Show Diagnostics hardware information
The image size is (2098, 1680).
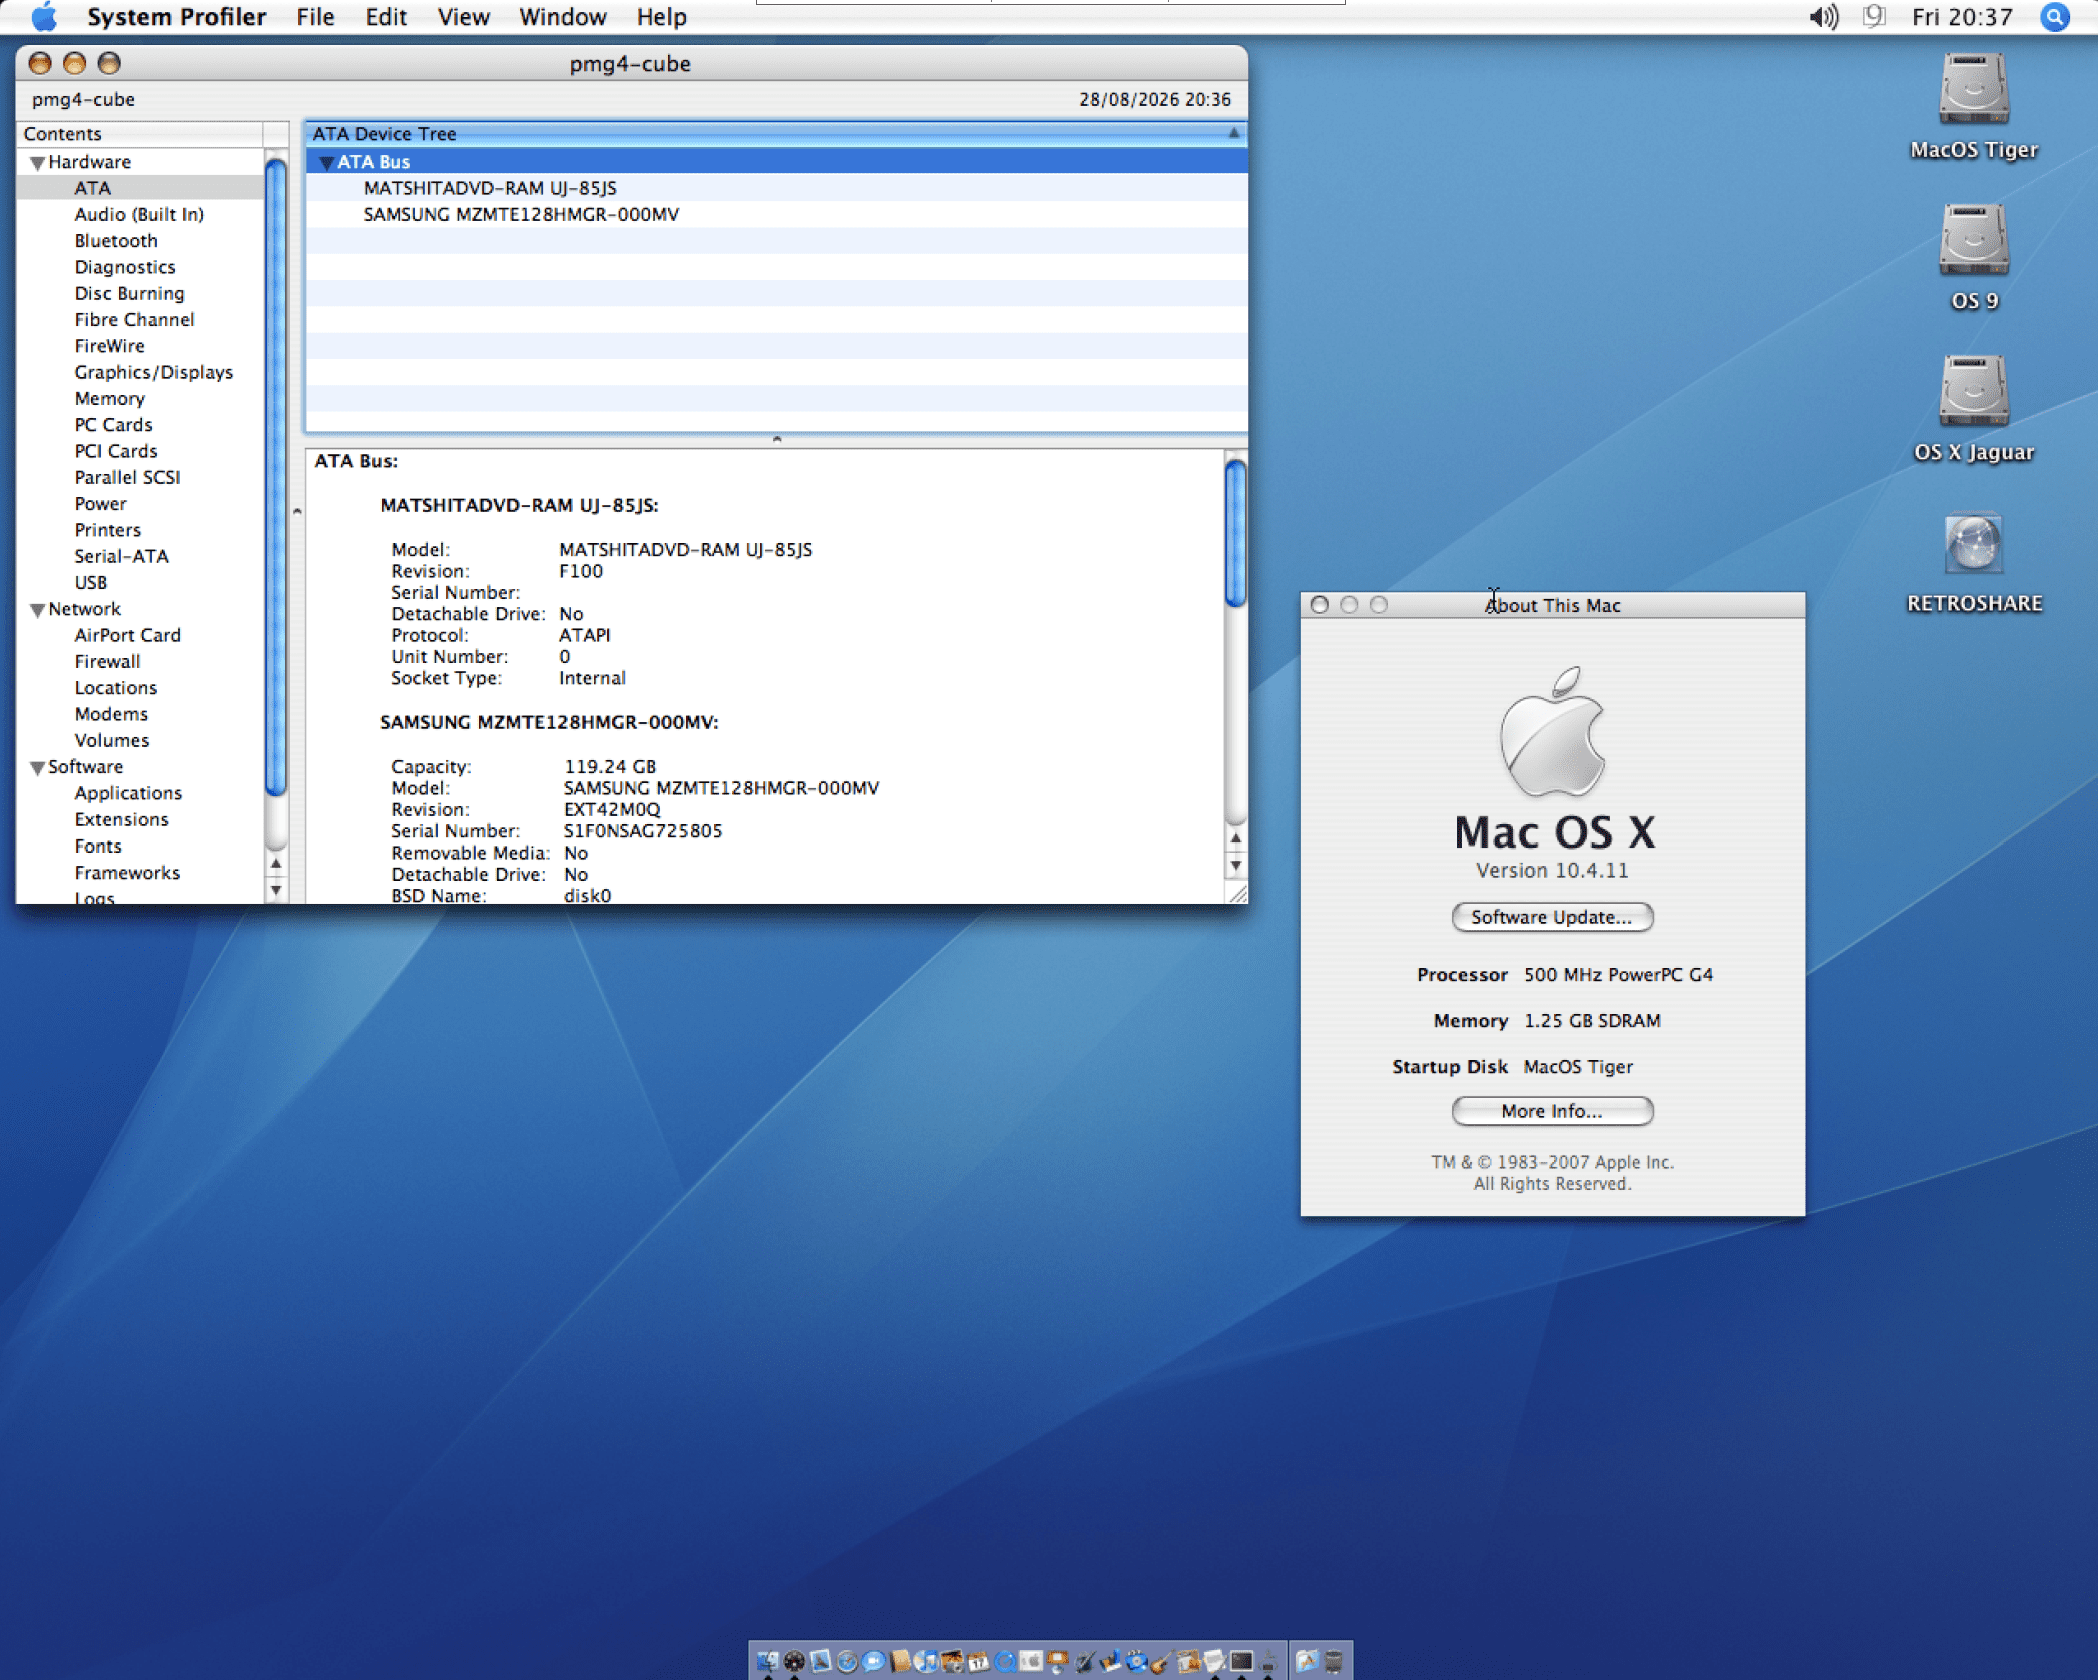(125, 267)
